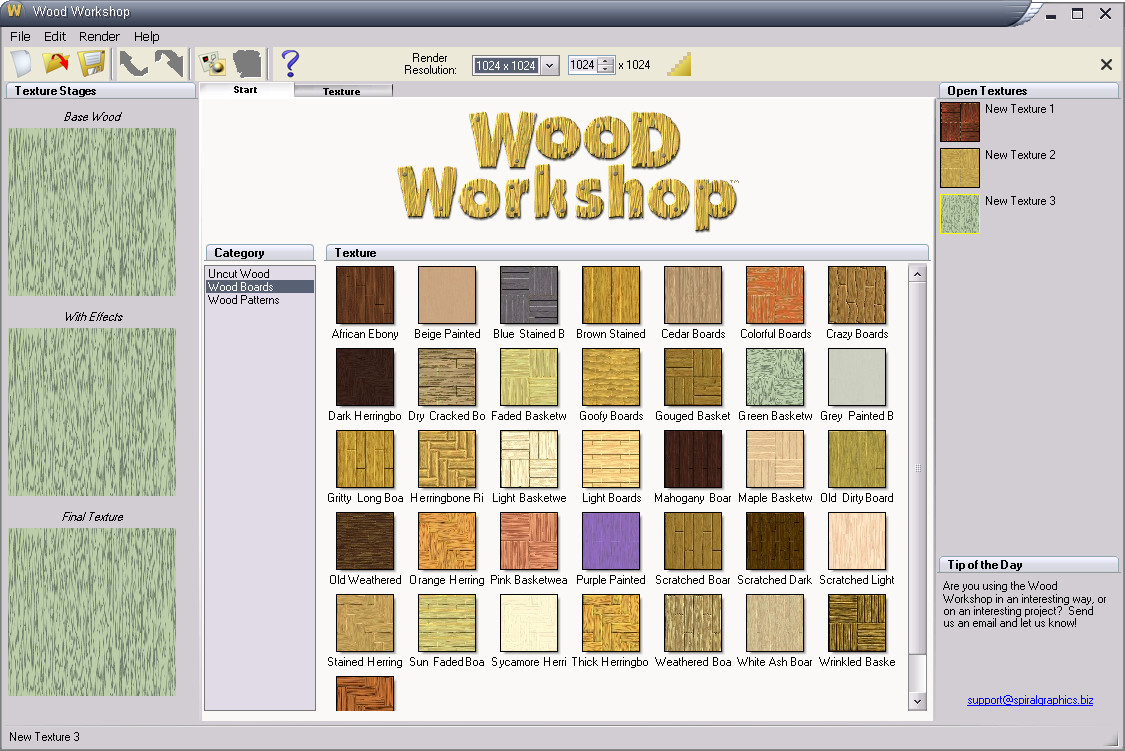Image resolution: width=1125 pixels, height=751 pixels.
Task: Click the grey blob toolbar icon
Action: (x=248, y=64)
